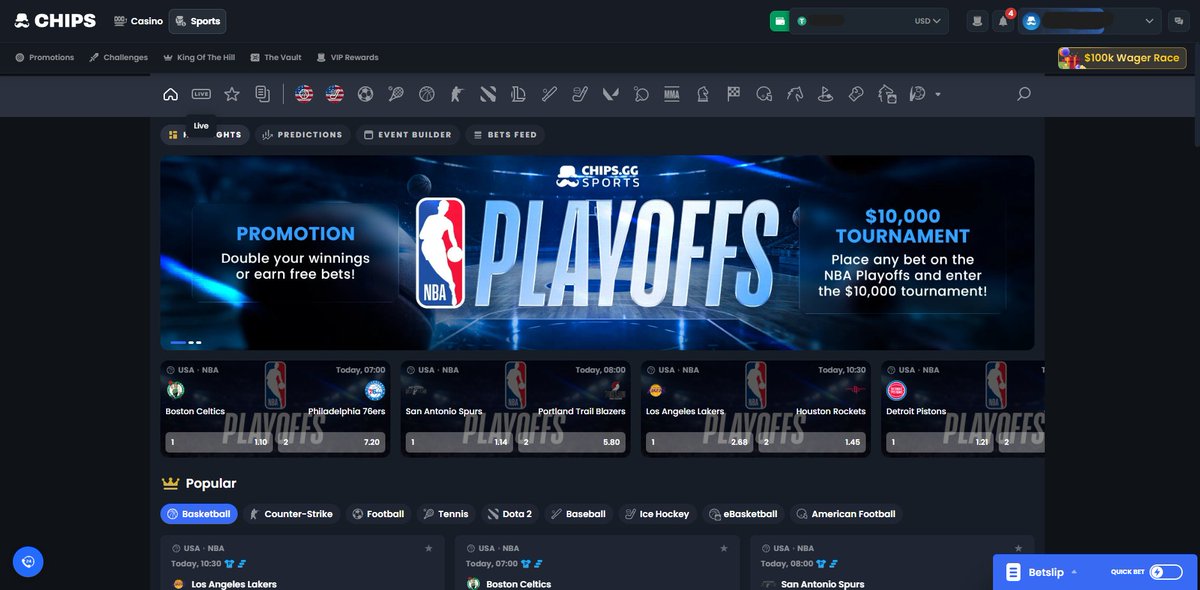Expand more sports dropdown arrow

point(937,94)
